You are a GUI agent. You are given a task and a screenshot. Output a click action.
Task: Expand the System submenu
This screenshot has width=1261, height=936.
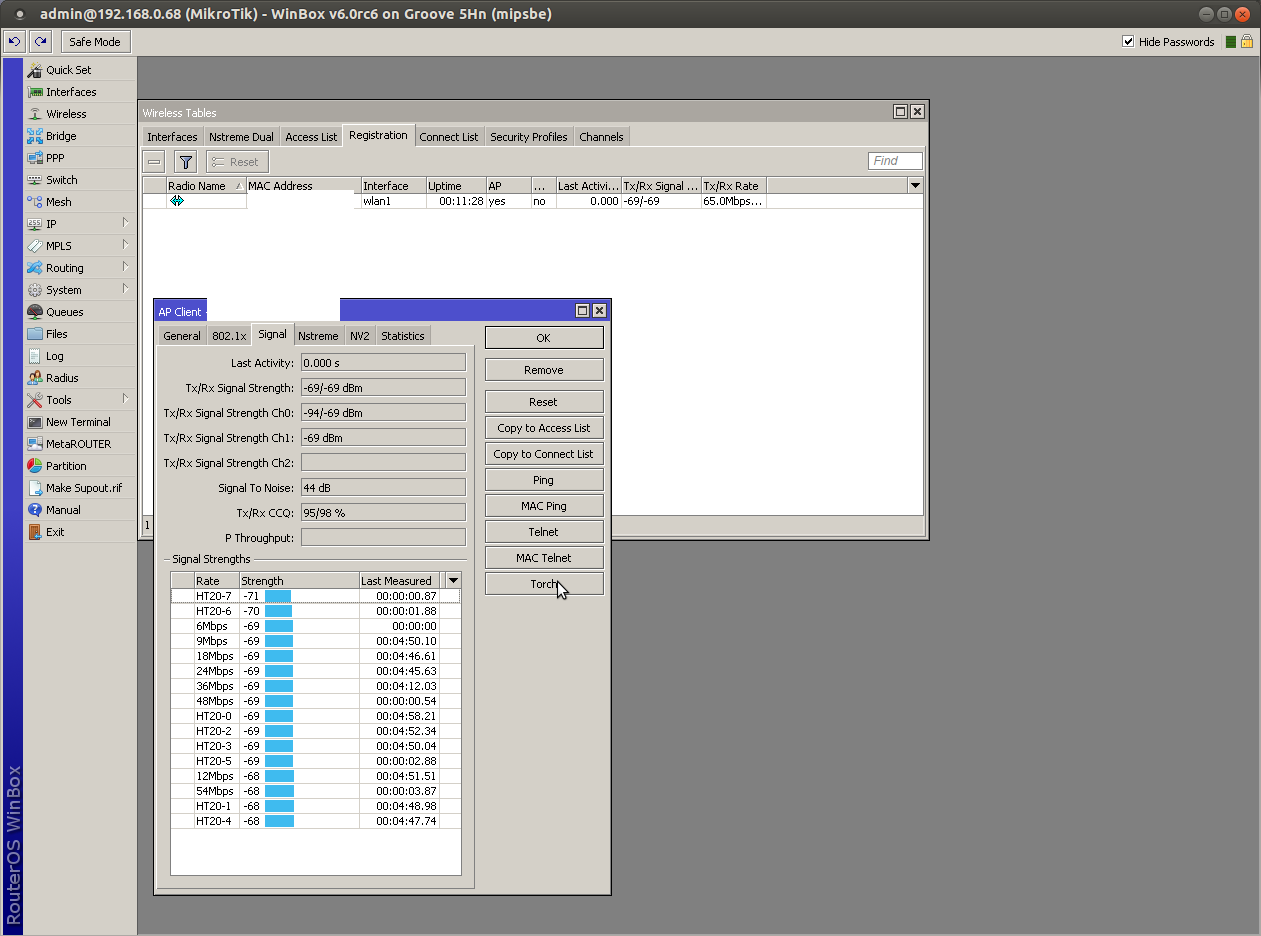coord(125,289)
